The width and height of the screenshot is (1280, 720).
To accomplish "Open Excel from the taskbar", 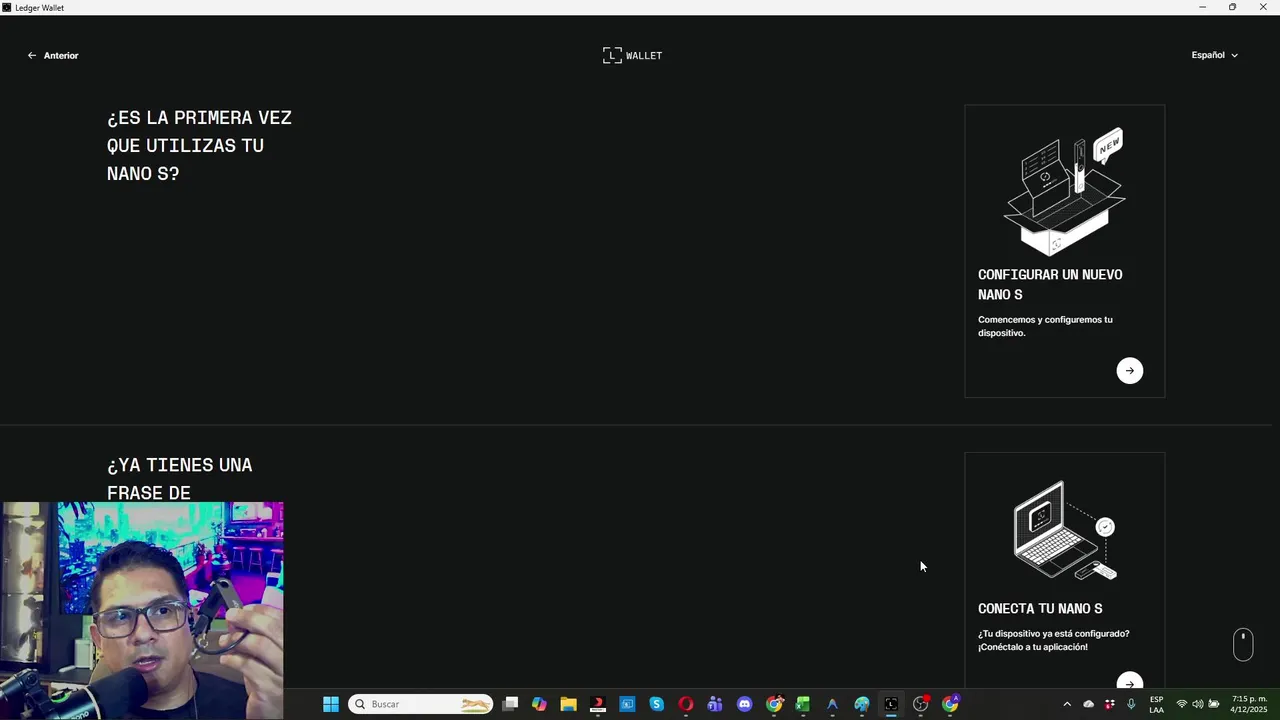I will click(x=802, y=704).
